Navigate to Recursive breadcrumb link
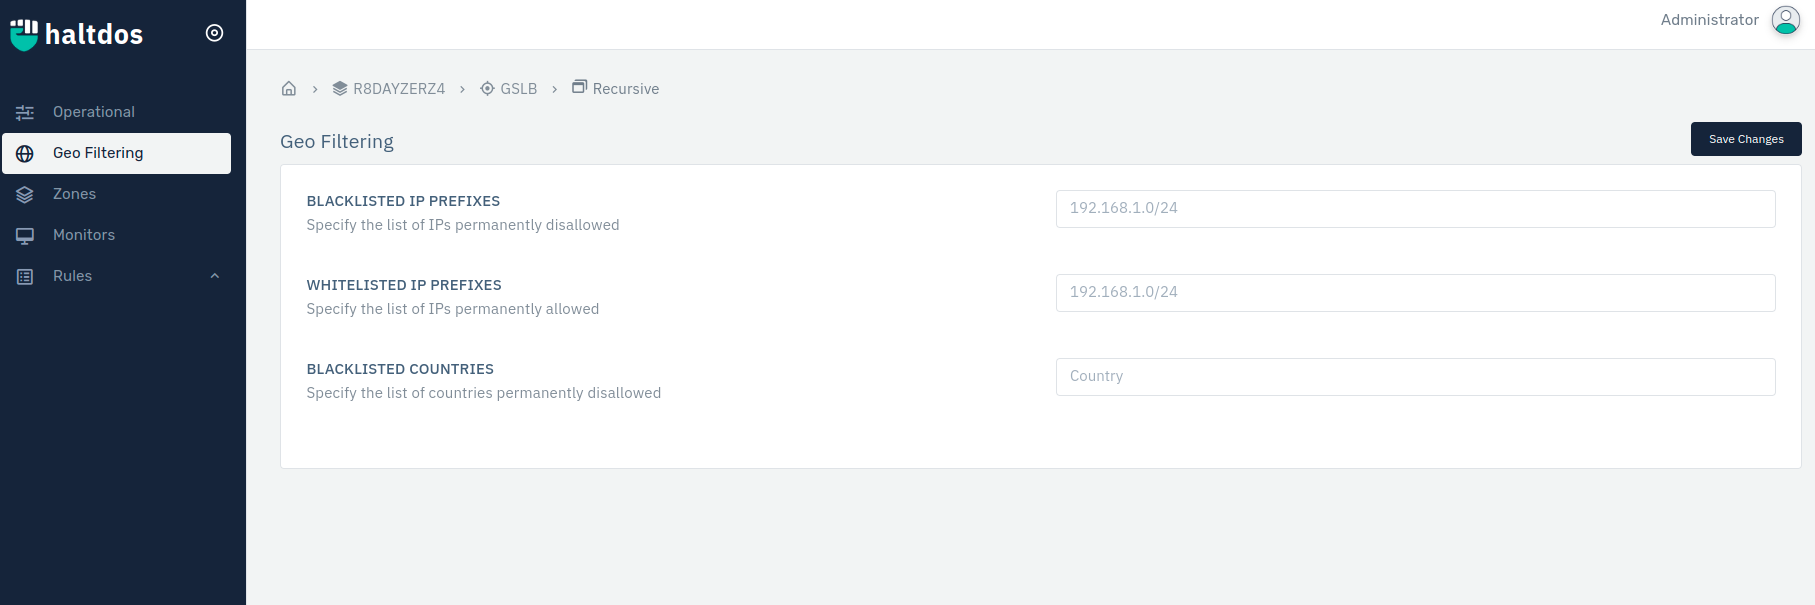The image size is (1815, 605). [625, 89]
